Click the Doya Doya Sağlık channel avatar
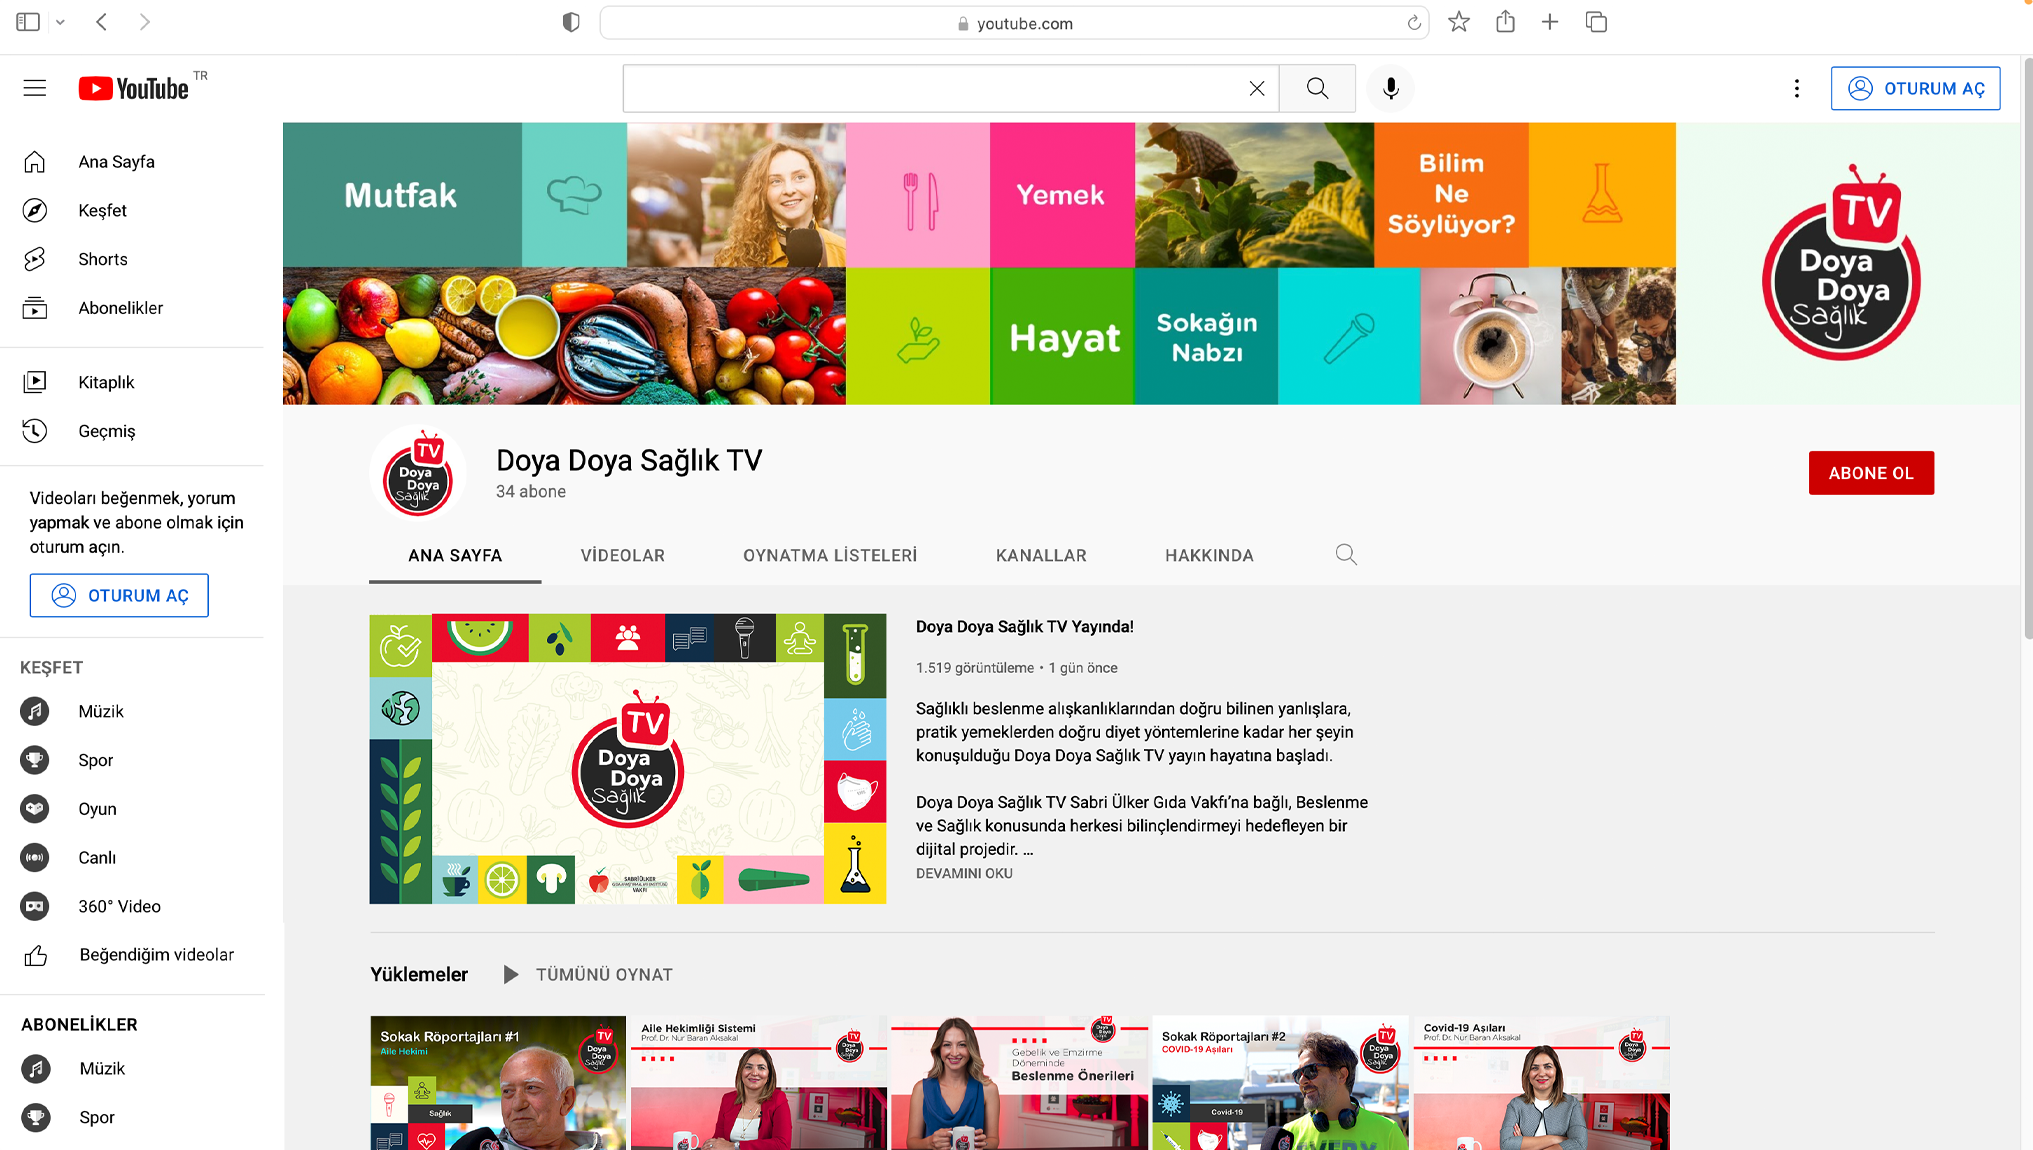The height and width of the screenshot is (1150, 2033). click(418, 475)
